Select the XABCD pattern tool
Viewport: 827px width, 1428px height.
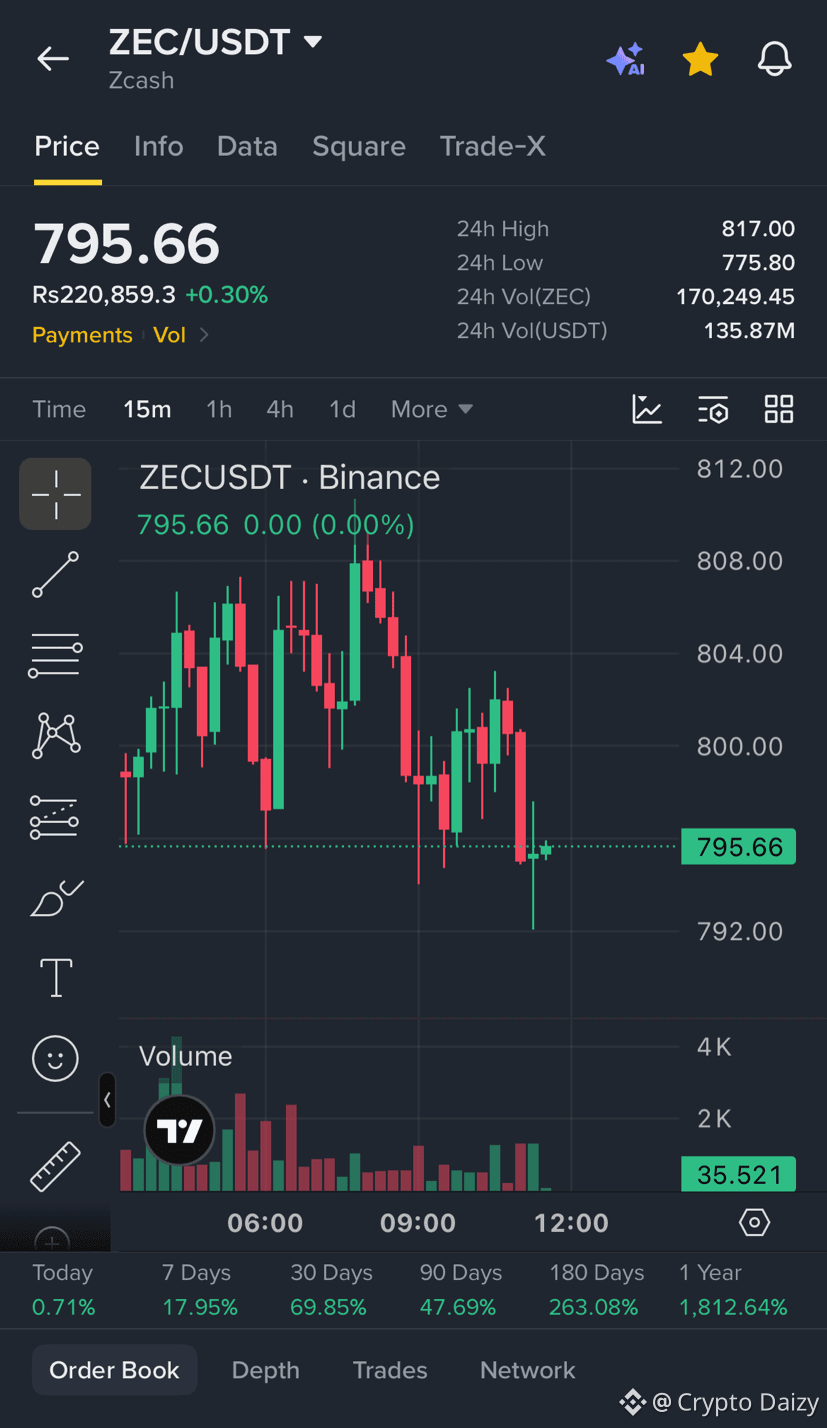coord(56,735)
